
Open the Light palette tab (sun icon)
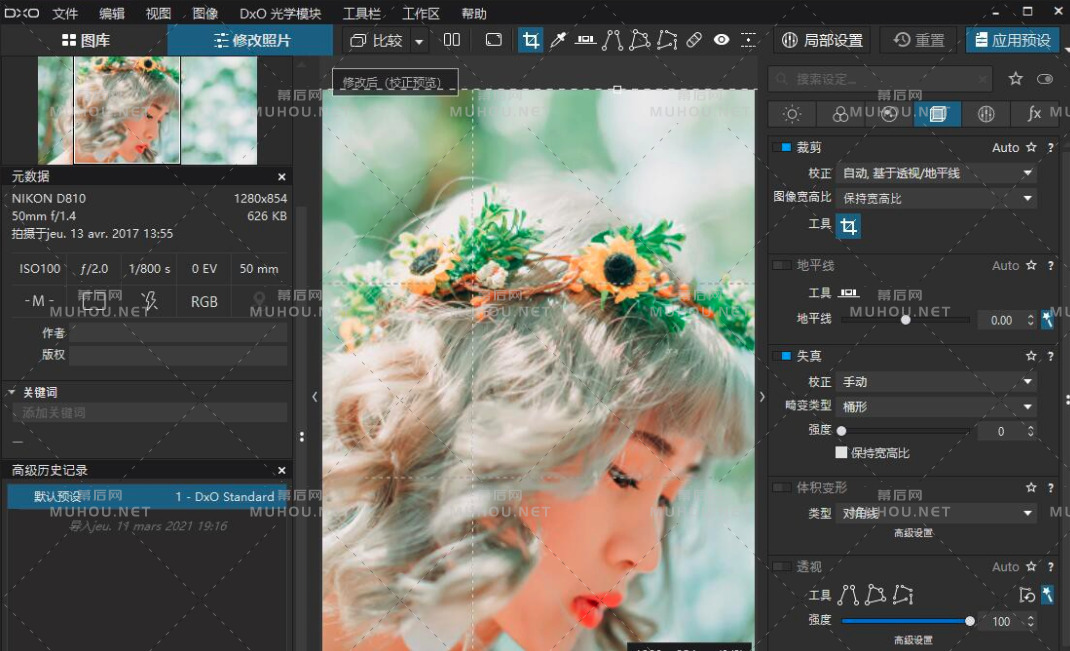point(792,114)
